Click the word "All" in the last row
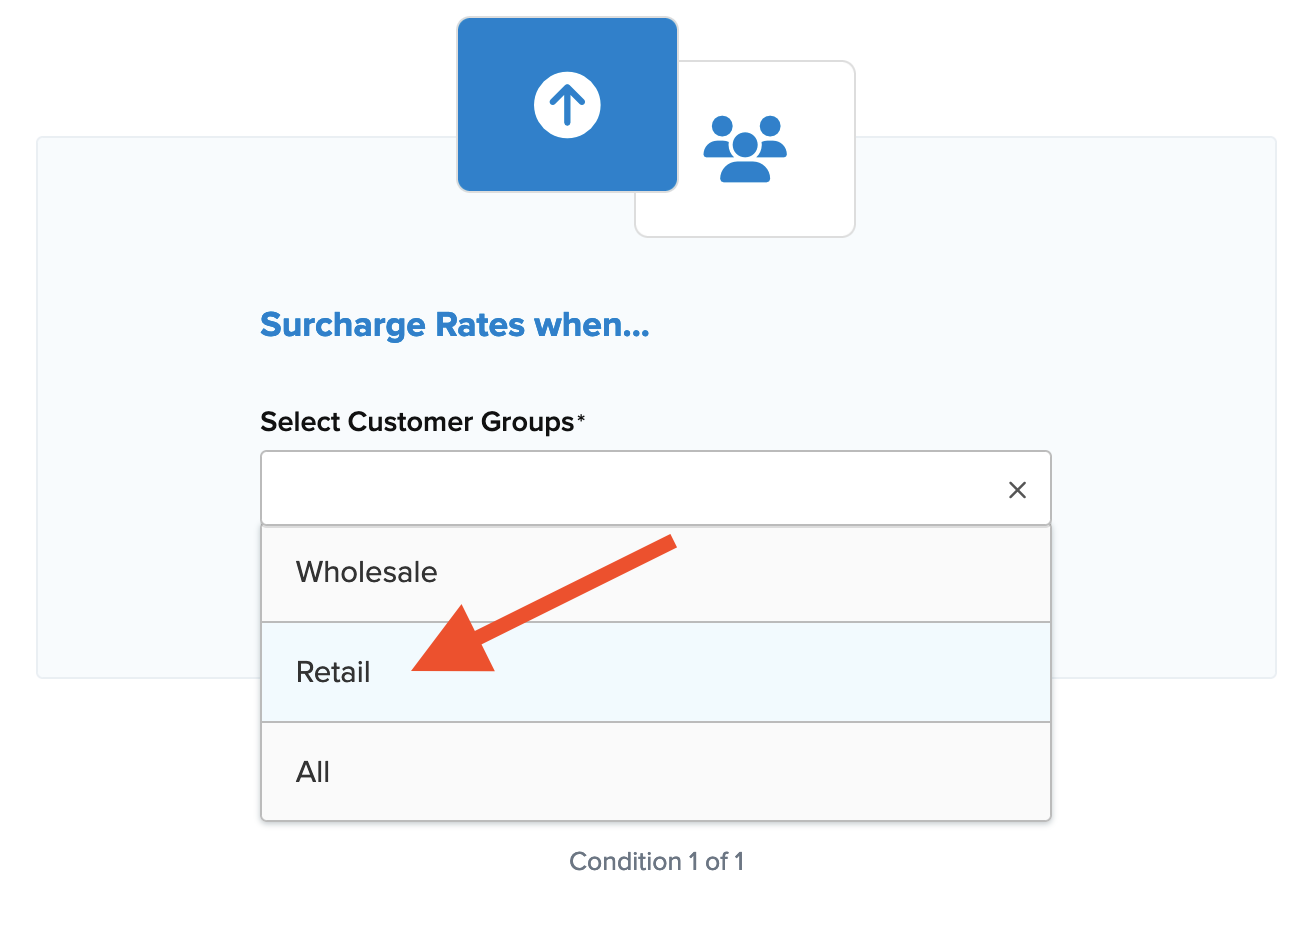 pyautogui.click(x=313, y=772)
